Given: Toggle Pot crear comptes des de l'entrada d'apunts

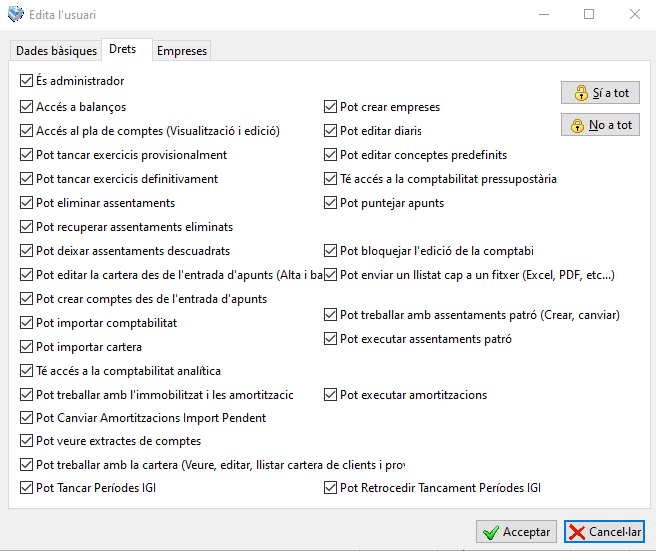Looking at the screenshot, I should pyautogui.click(x=26, y=299).
